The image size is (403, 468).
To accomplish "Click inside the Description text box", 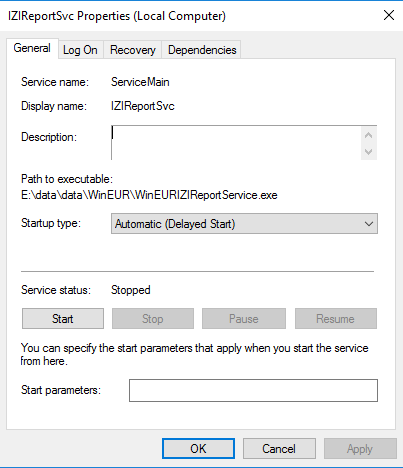I will coord(236,143).
